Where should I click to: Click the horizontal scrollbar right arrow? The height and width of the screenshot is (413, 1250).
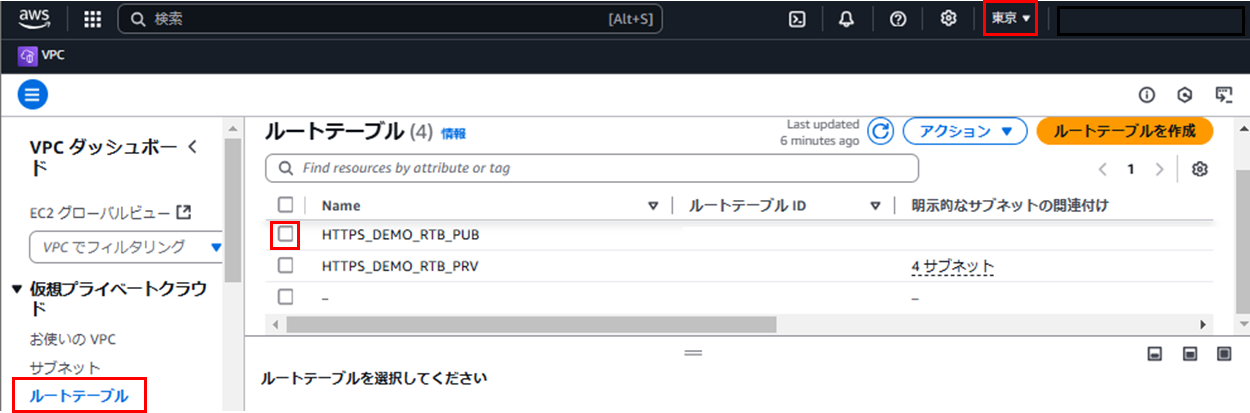coord(1203,325)
